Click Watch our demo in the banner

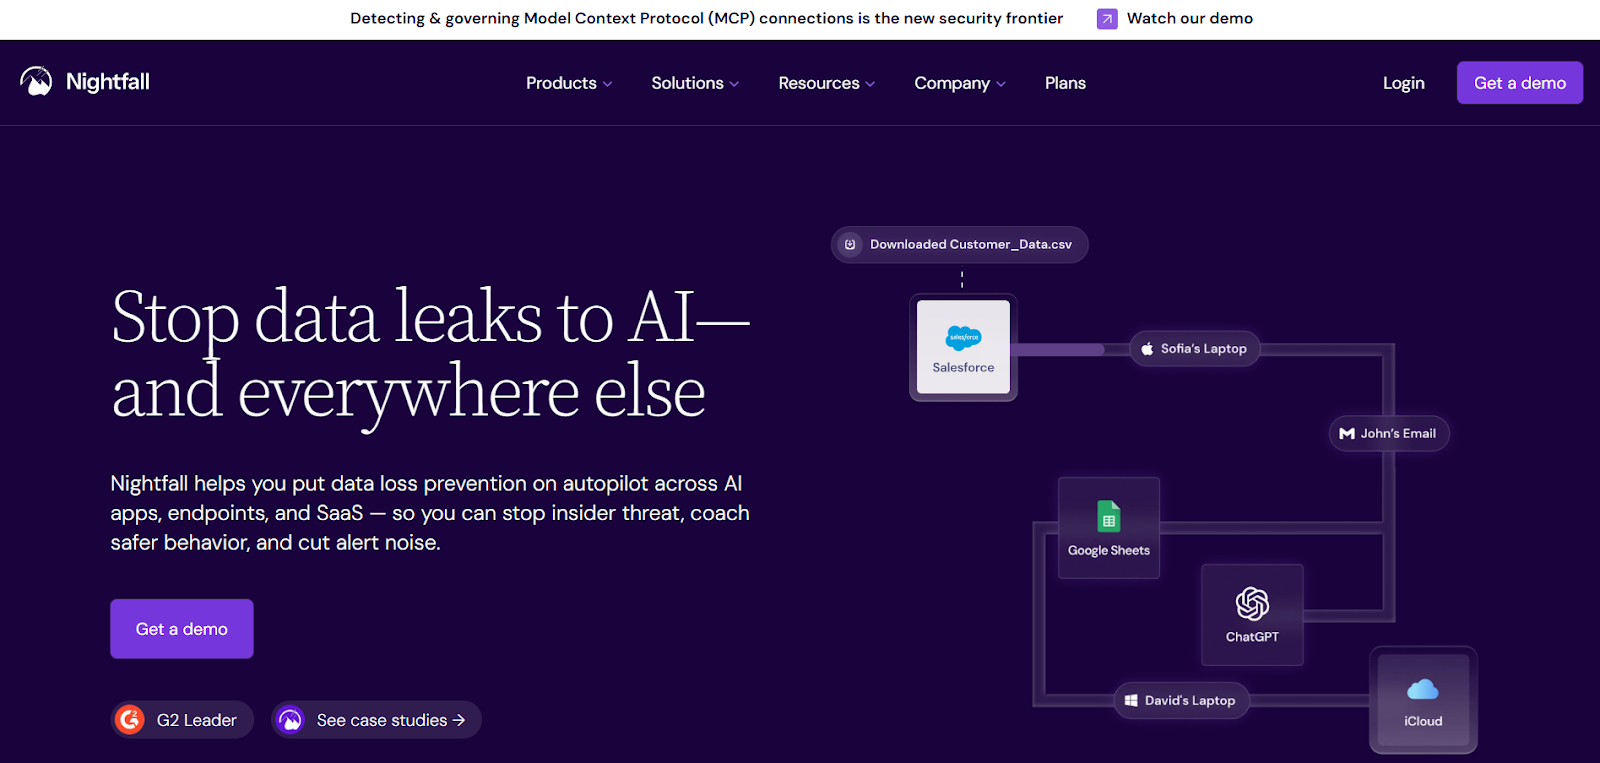(1189, 18)
